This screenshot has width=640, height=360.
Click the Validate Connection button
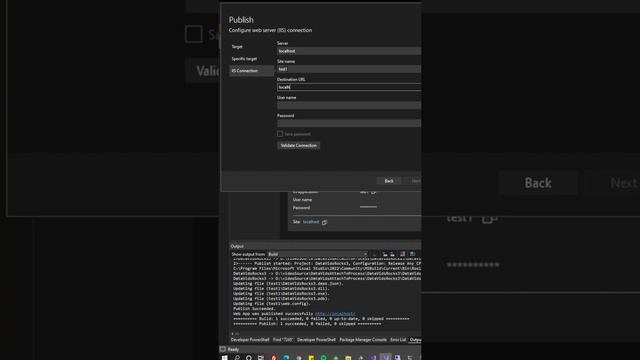point(298,145)
